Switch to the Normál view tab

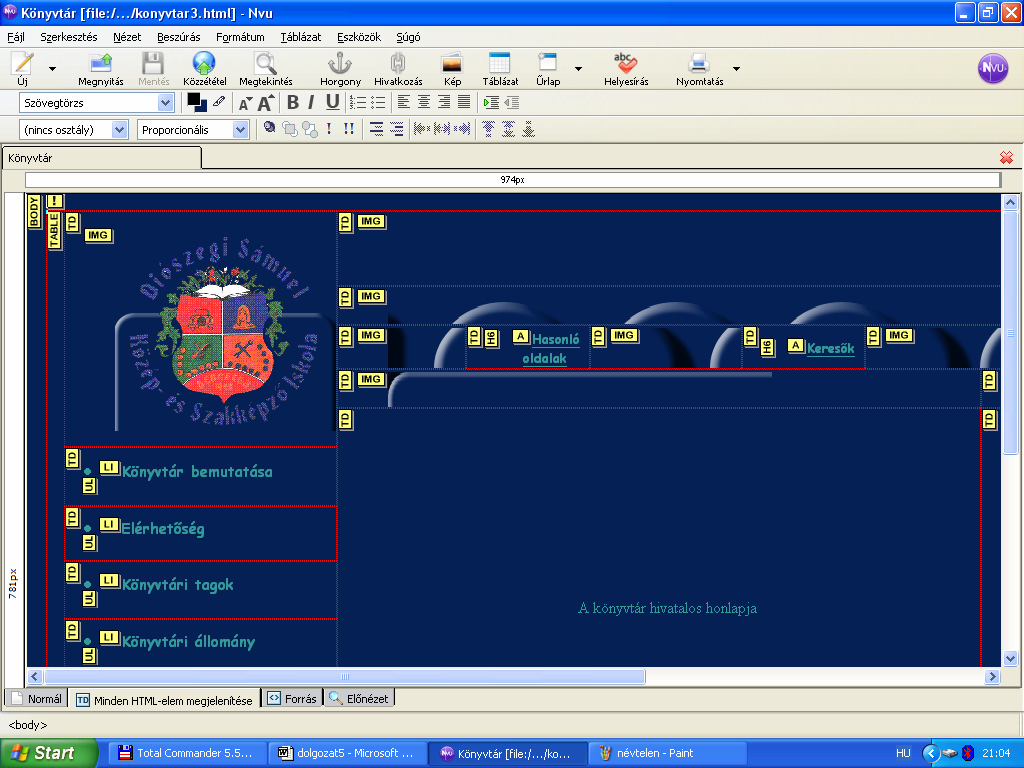[37, 699]
